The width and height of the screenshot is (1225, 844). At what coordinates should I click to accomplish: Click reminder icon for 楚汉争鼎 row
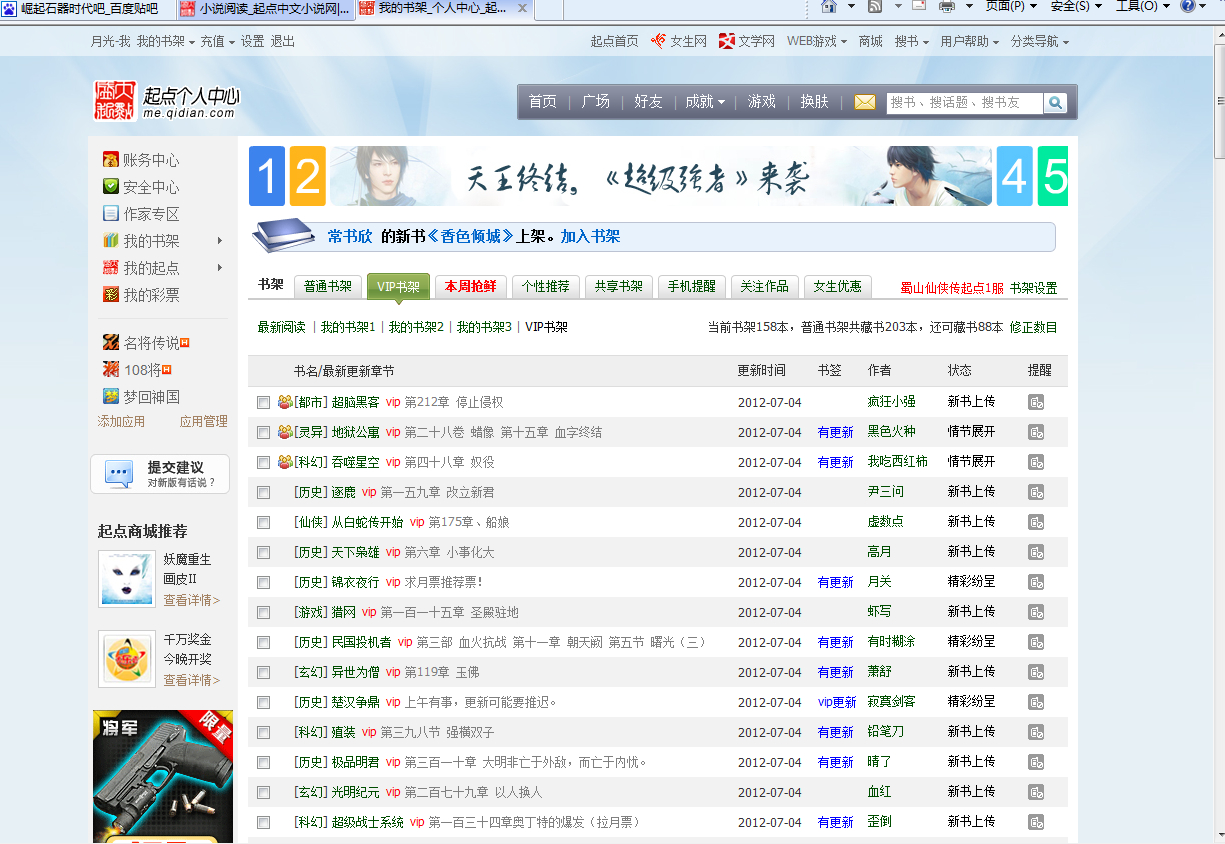click(1036, 702)
